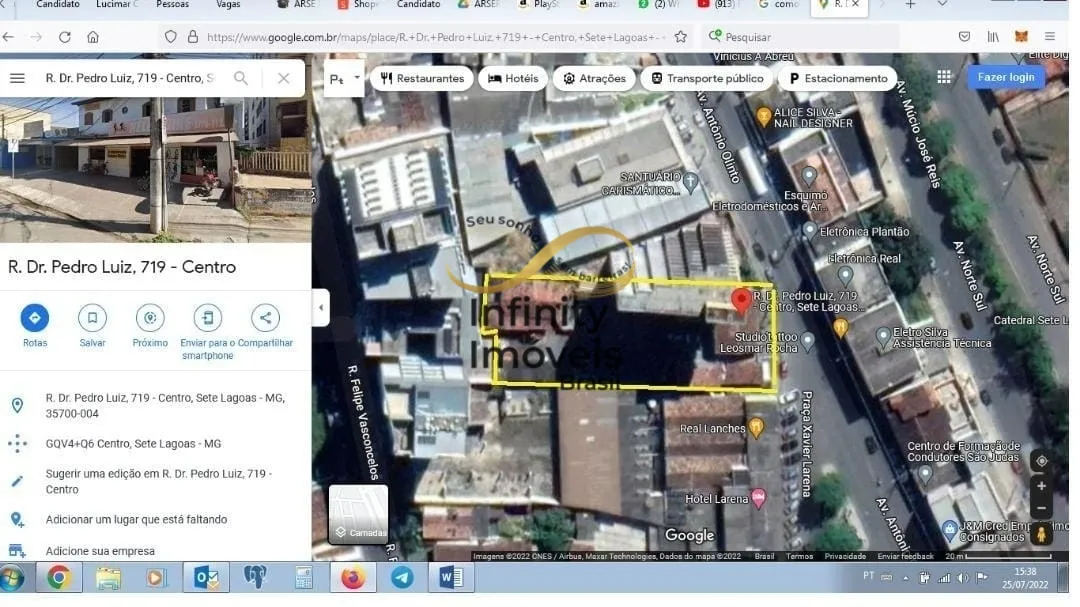Open the language dropdown next to Restaurantes
The width and height of the screenshot is (1080, 607).
pos(344,79)
